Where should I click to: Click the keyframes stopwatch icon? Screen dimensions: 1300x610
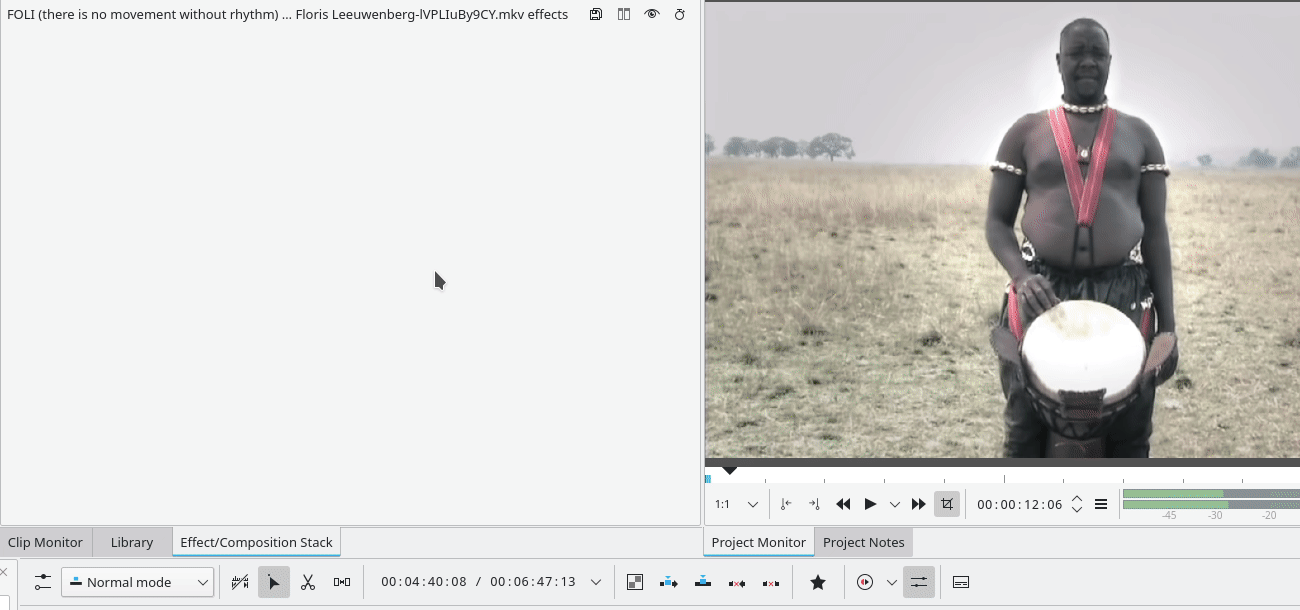[x=680, y=15]
